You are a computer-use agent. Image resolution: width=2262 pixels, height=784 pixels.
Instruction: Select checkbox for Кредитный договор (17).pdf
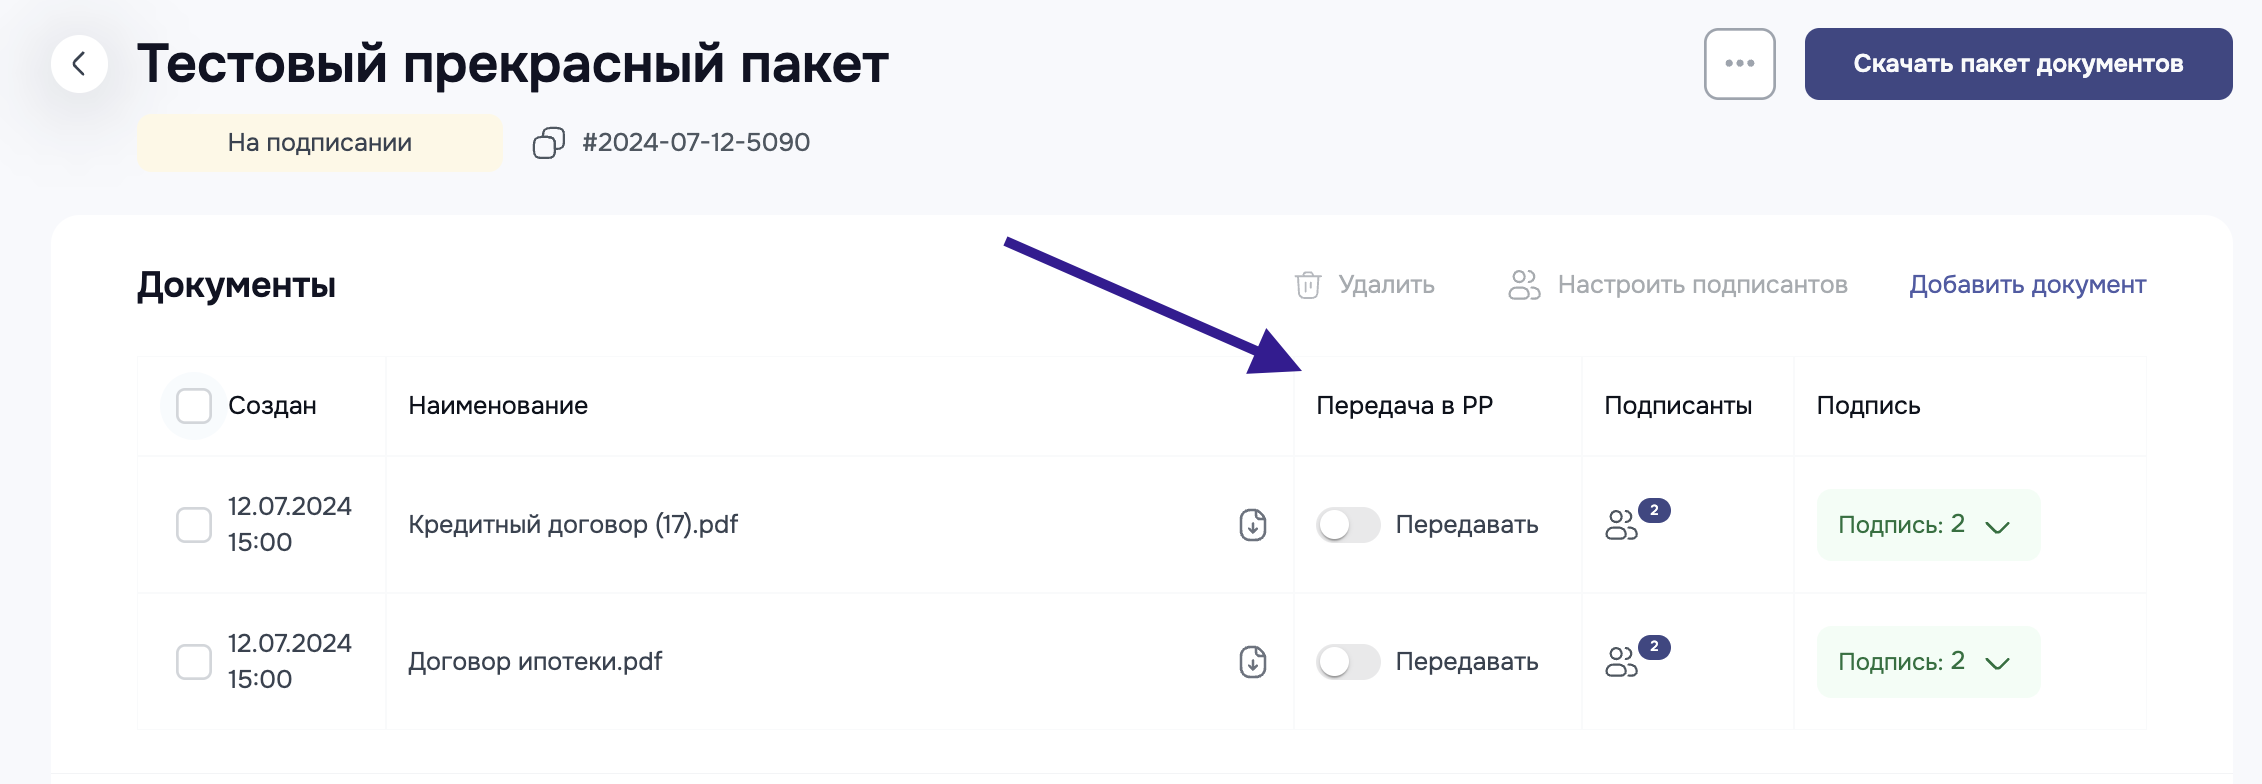pos(194,525)
